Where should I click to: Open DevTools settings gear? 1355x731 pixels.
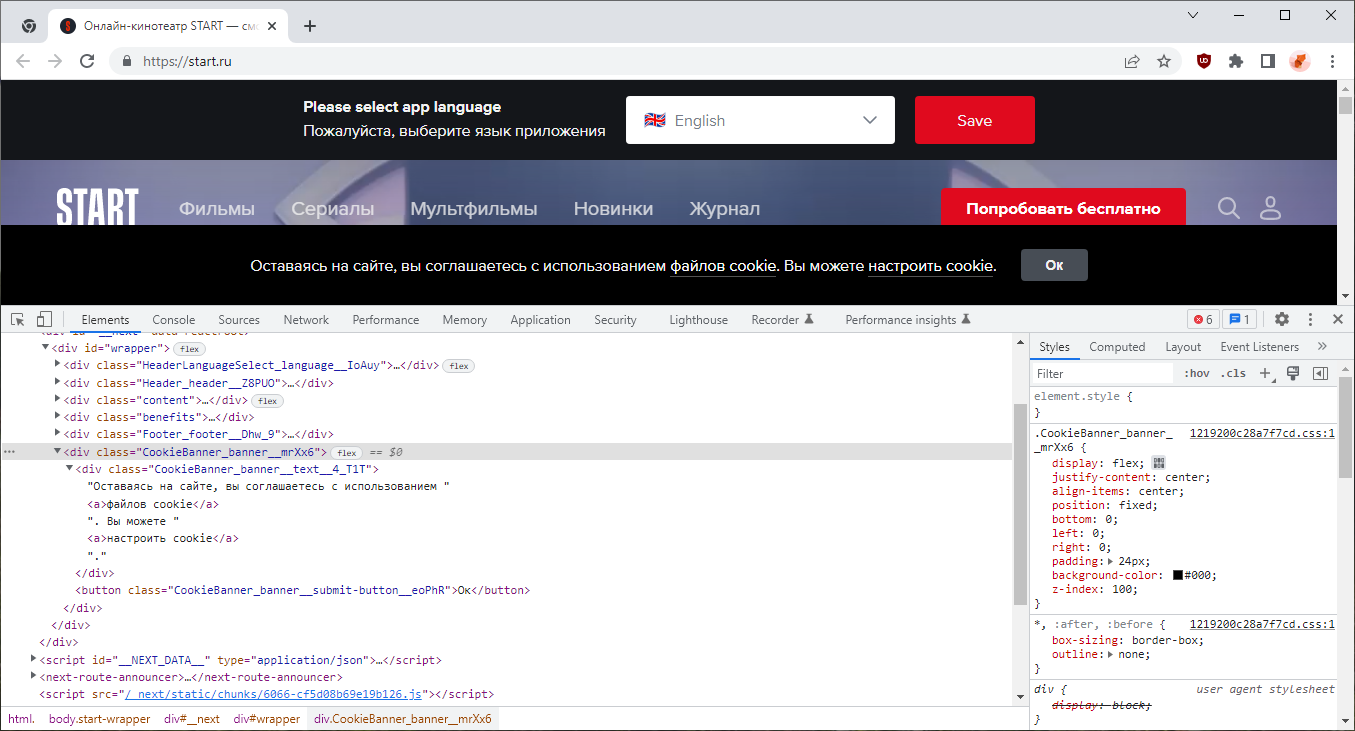click(1282, 318)
